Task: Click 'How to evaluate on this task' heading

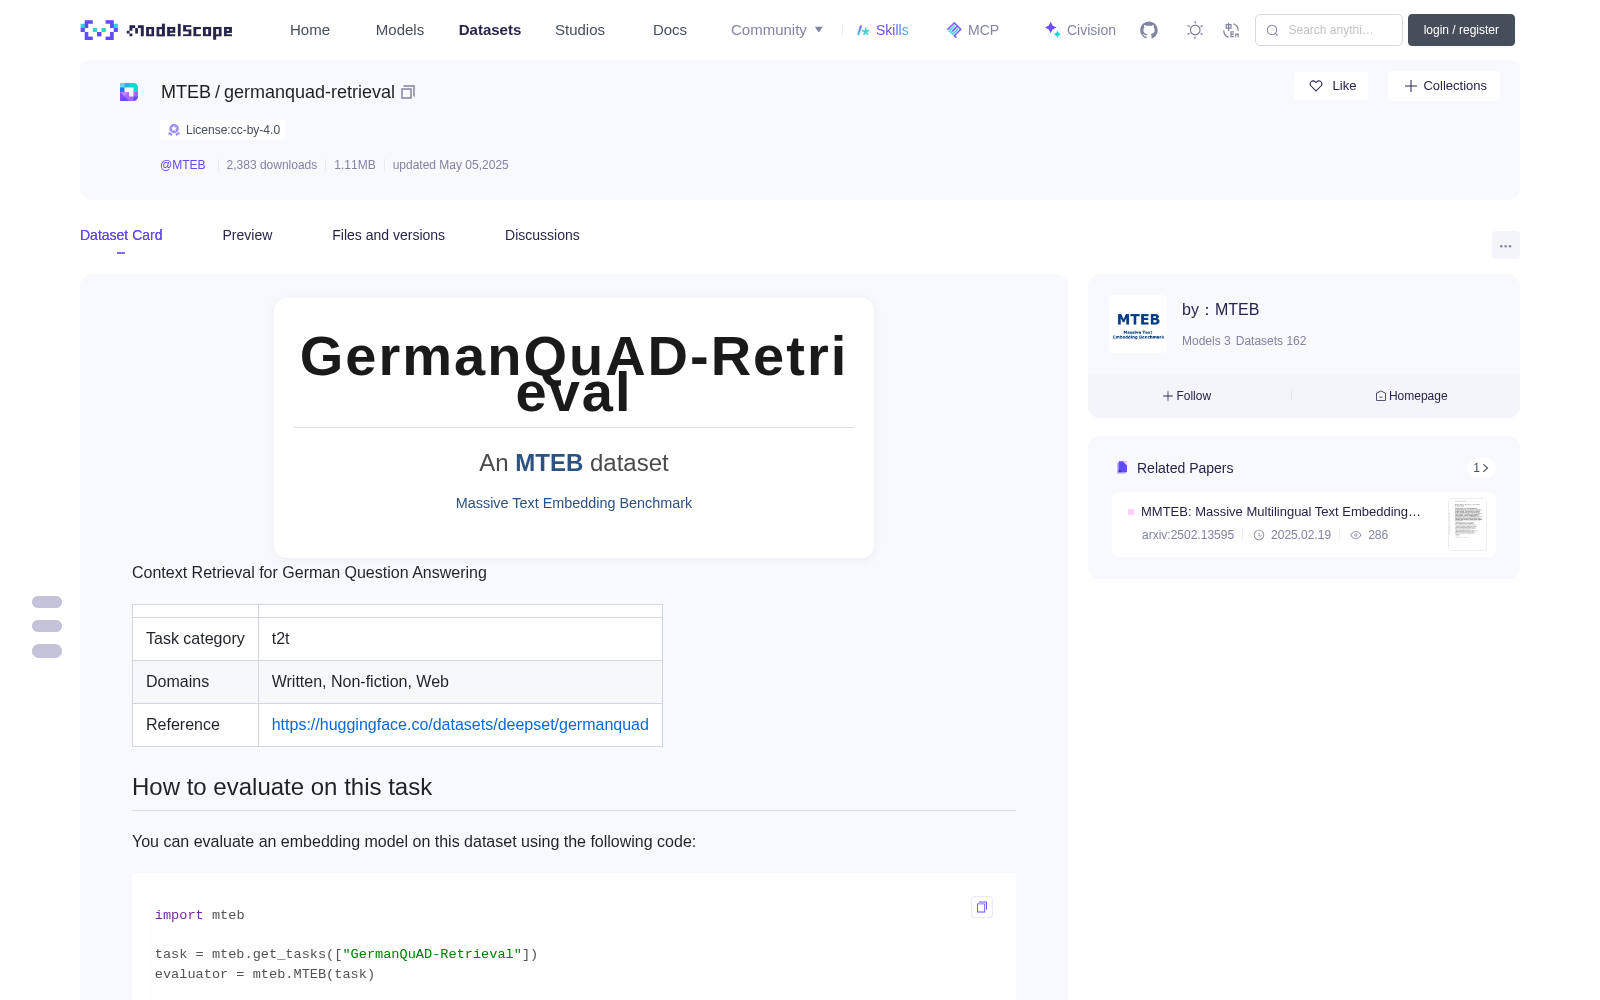Action: tap(282, 787)
